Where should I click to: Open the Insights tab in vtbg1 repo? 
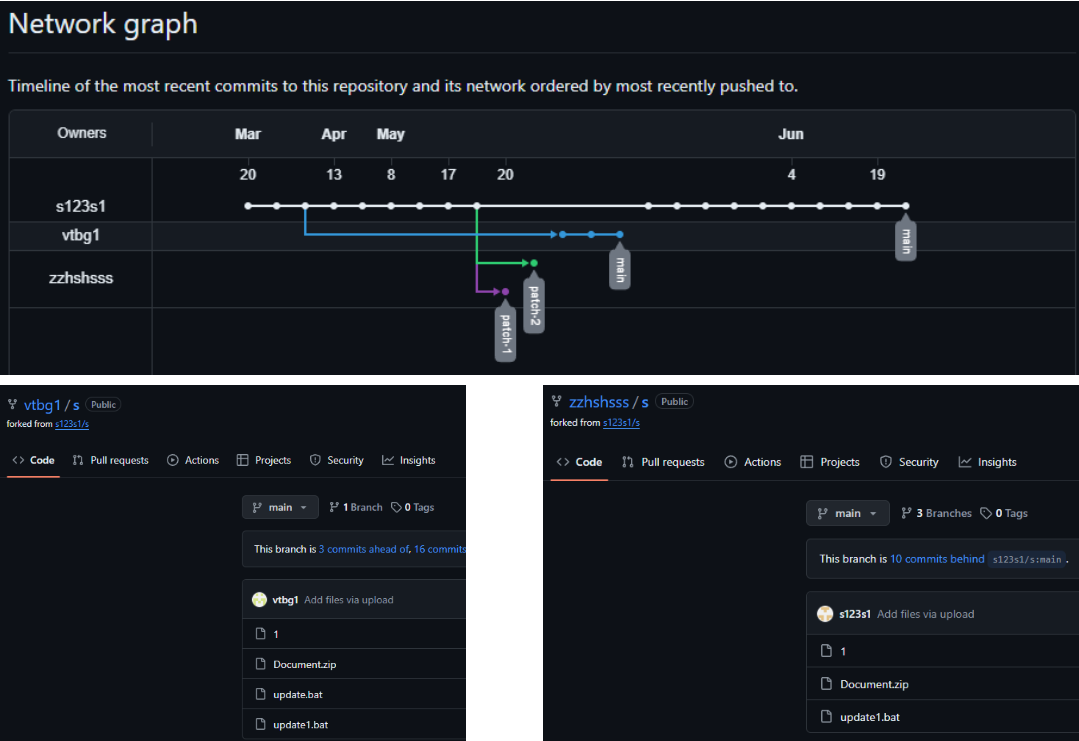[x=409, y=460]
